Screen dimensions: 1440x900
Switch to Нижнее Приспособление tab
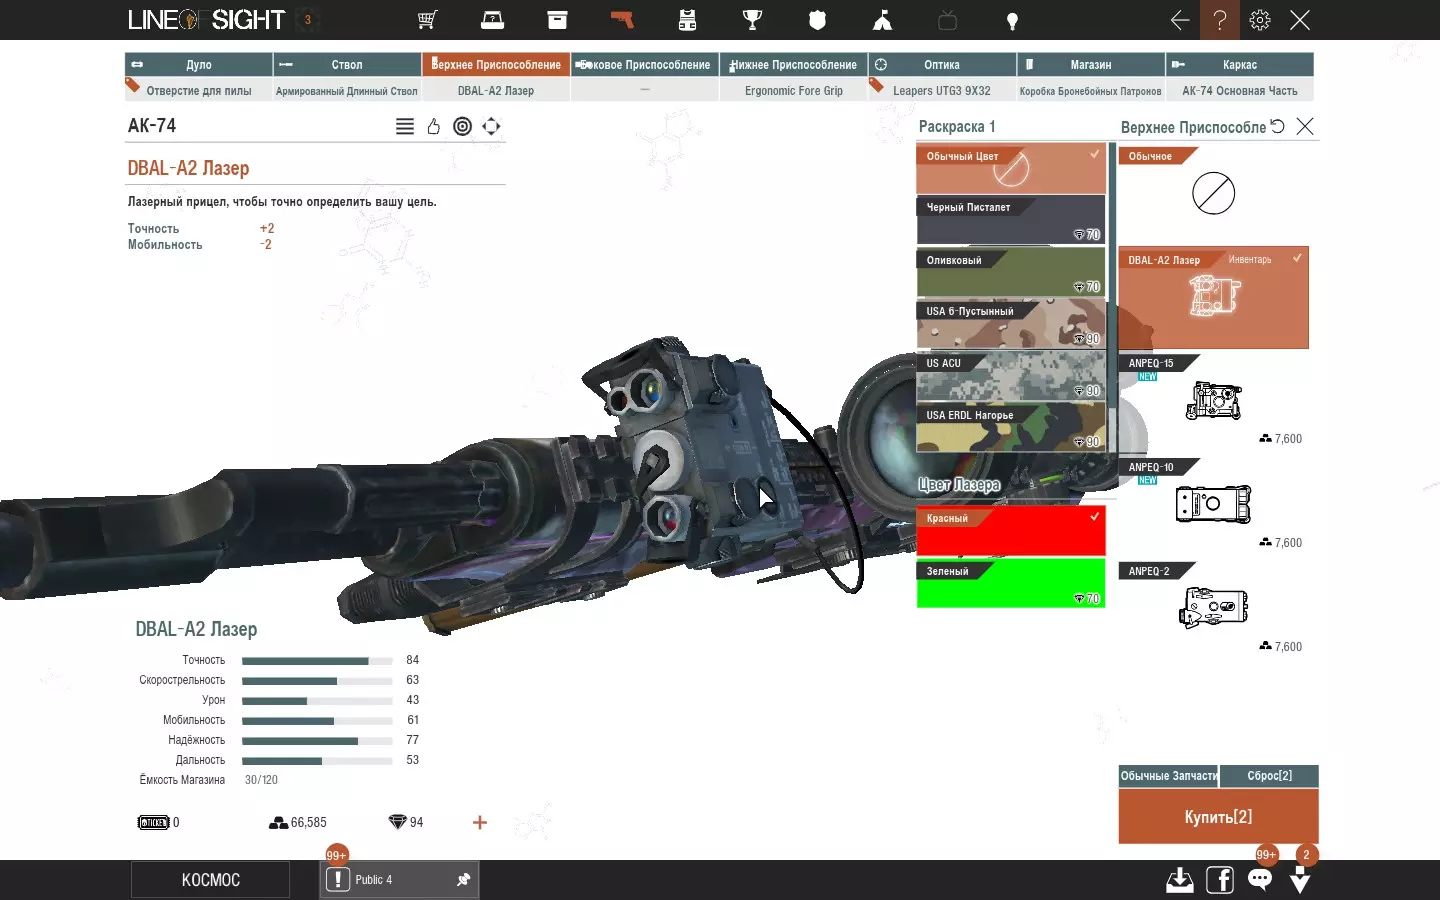tap(793, 65)
